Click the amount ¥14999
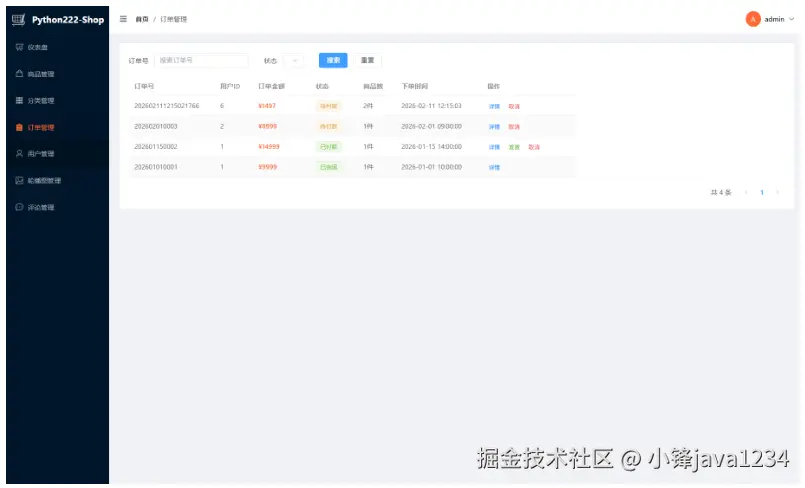Screen dimensions: 805x488 click(x=269, y=147)
